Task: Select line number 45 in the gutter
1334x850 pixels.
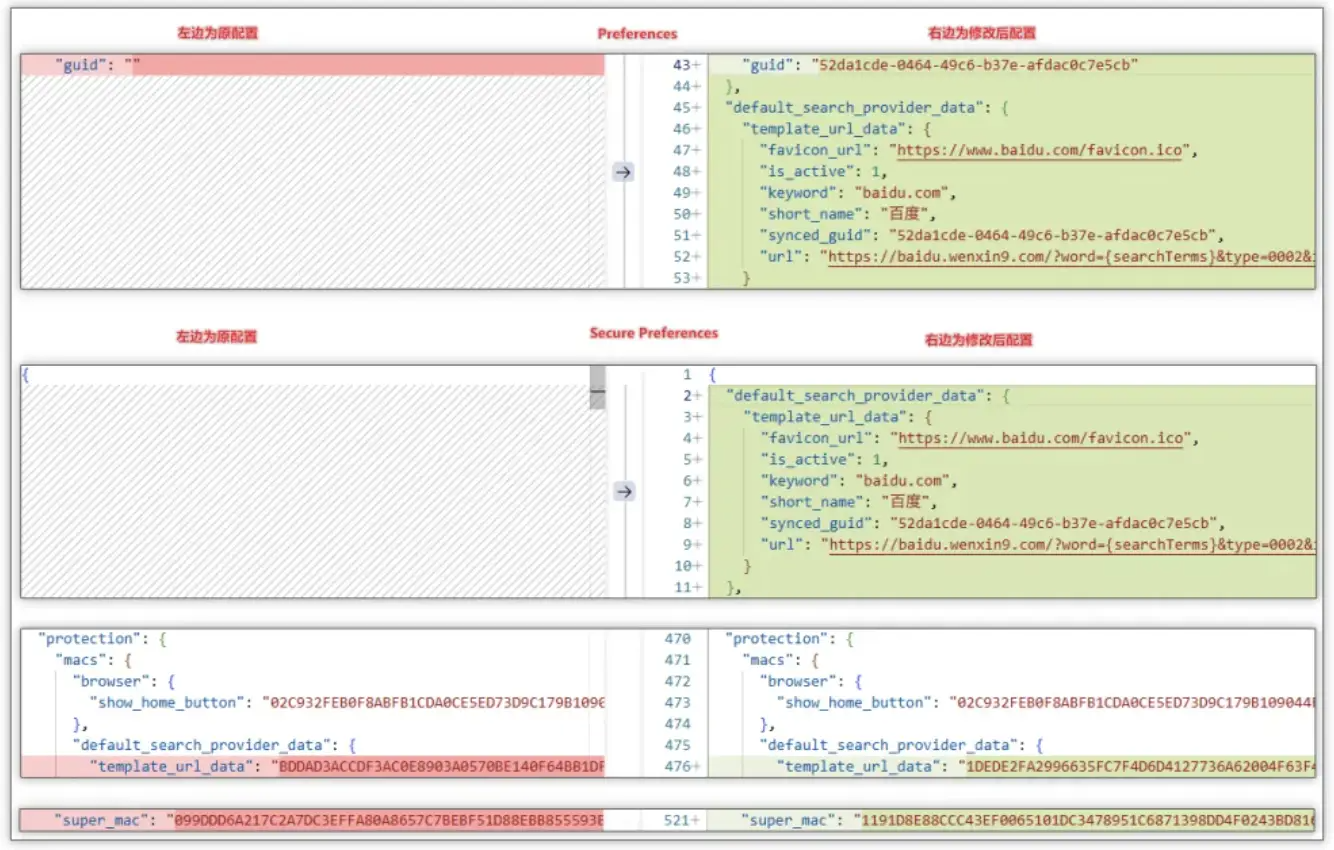Action: click(680, 108)
